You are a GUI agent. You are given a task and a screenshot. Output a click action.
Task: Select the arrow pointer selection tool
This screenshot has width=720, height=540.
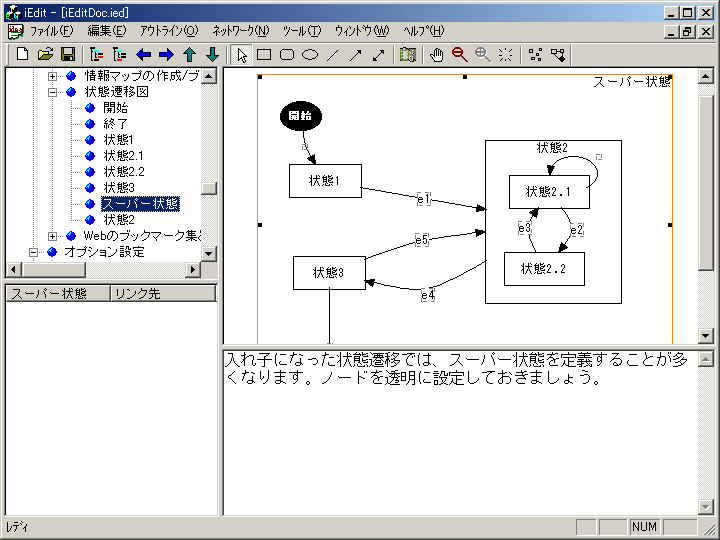point(242,54)
